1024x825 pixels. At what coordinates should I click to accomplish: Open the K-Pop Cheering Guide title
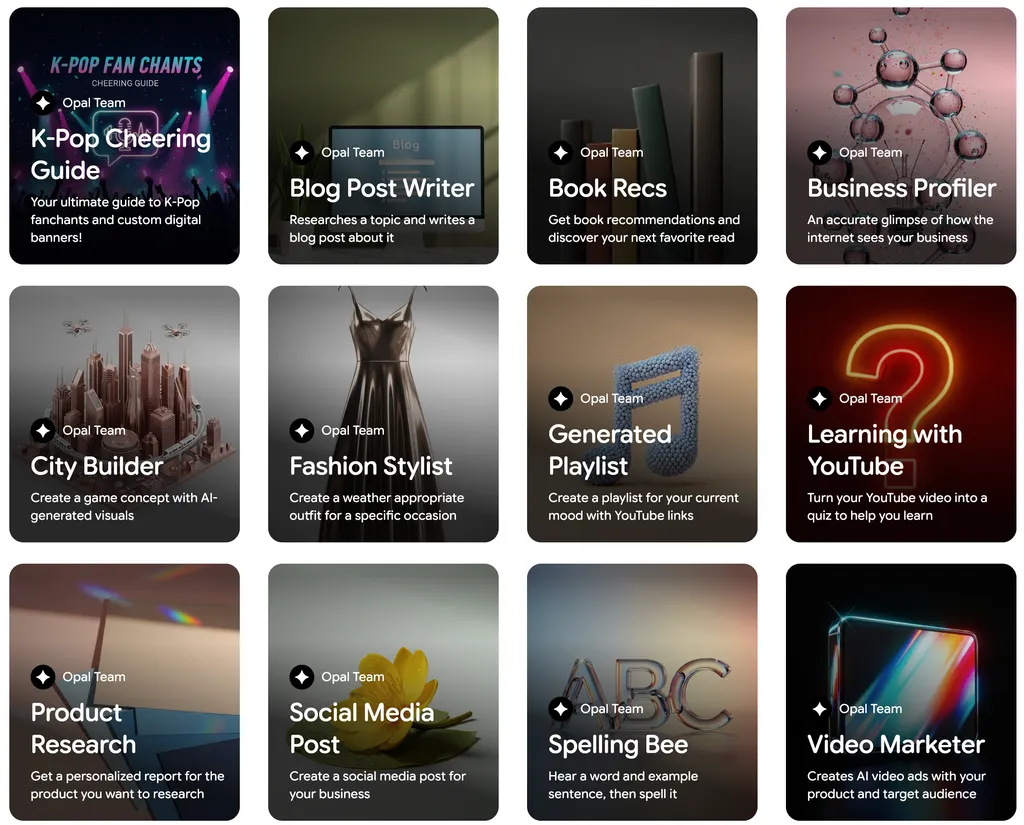pos(120,154)
